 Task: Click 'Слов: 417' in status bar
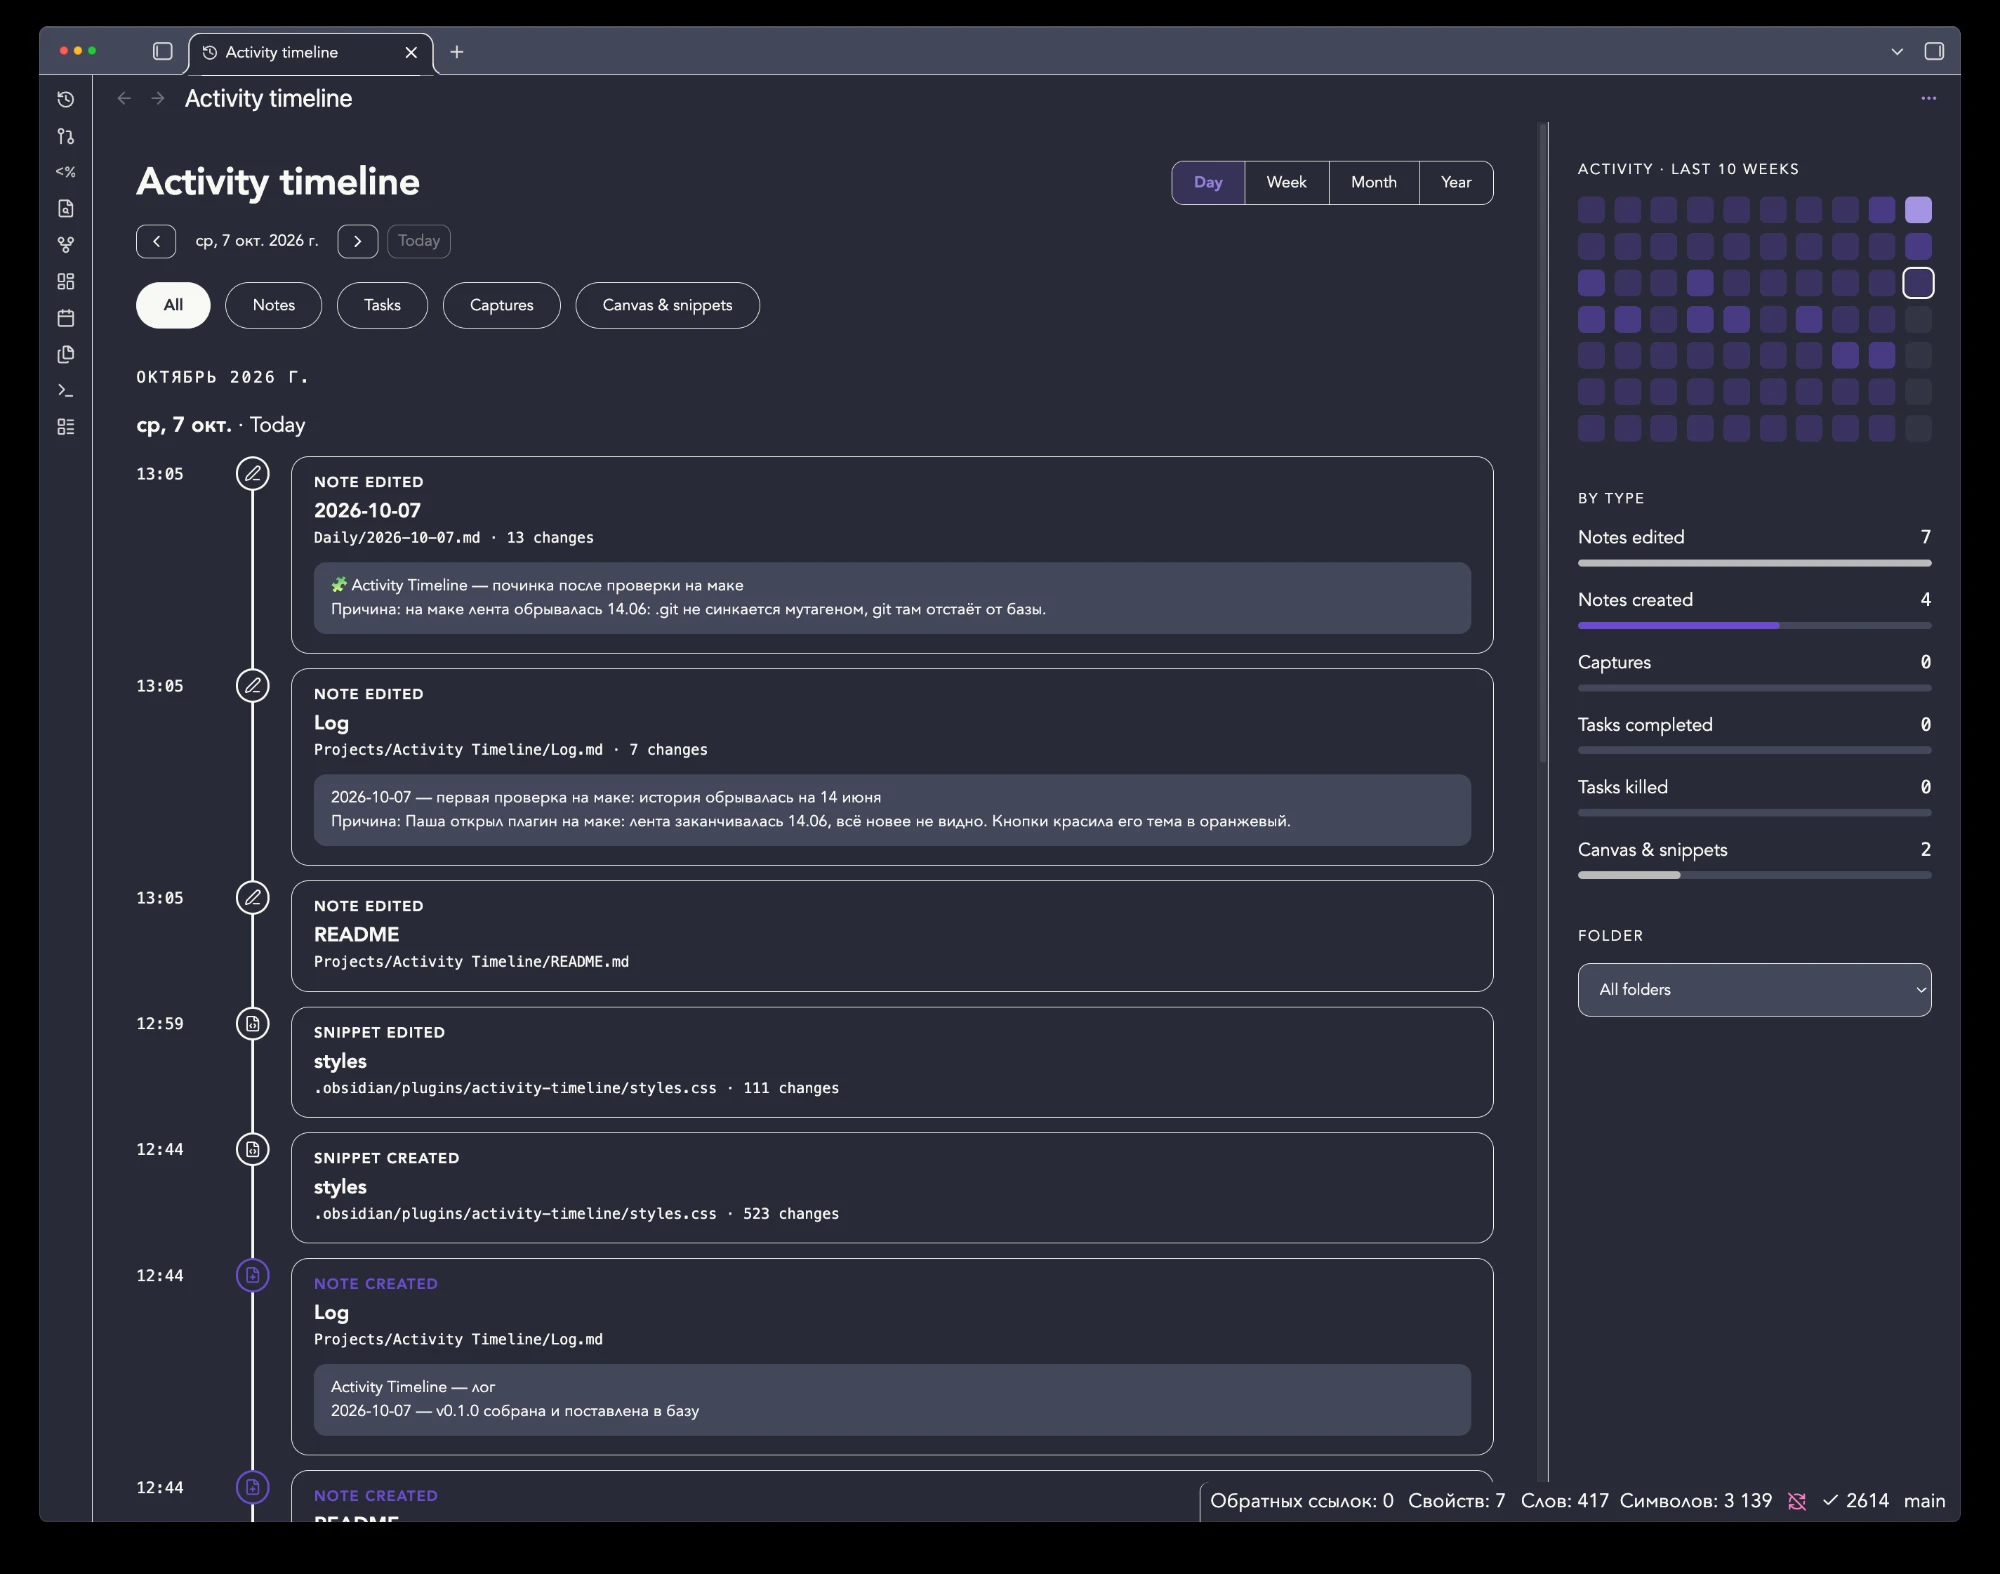1564,1501
